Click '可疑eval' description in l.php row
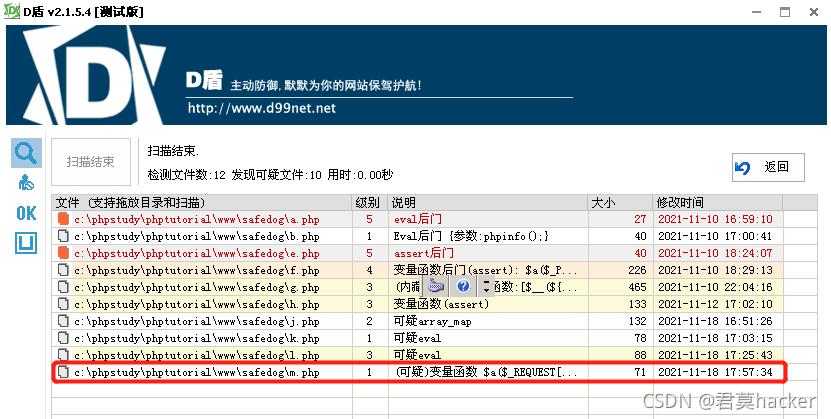Viewport: 831px width, 419px height. 417,354
